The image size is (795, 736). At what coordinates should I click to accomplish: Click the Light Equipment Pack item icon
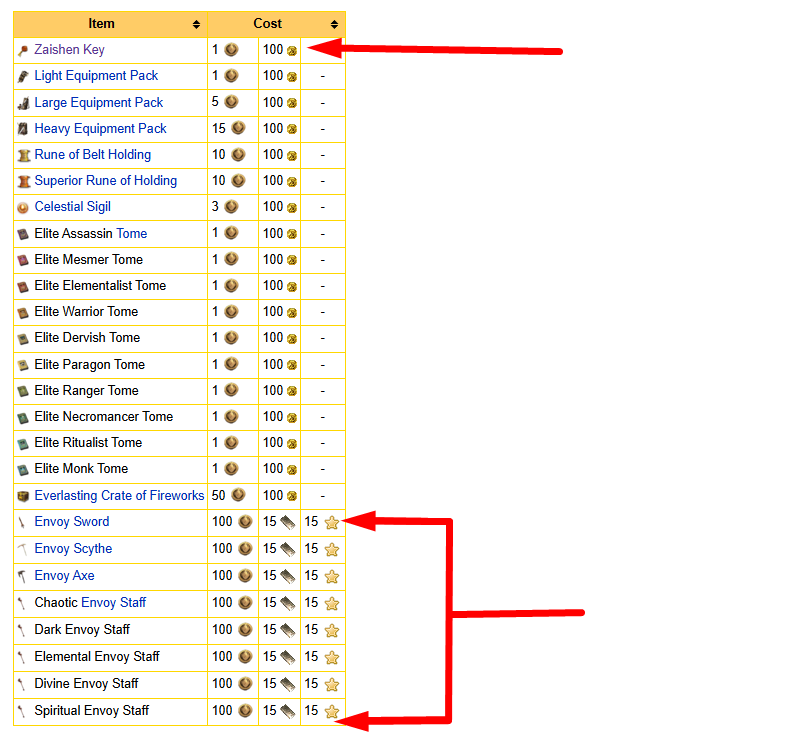23,77
